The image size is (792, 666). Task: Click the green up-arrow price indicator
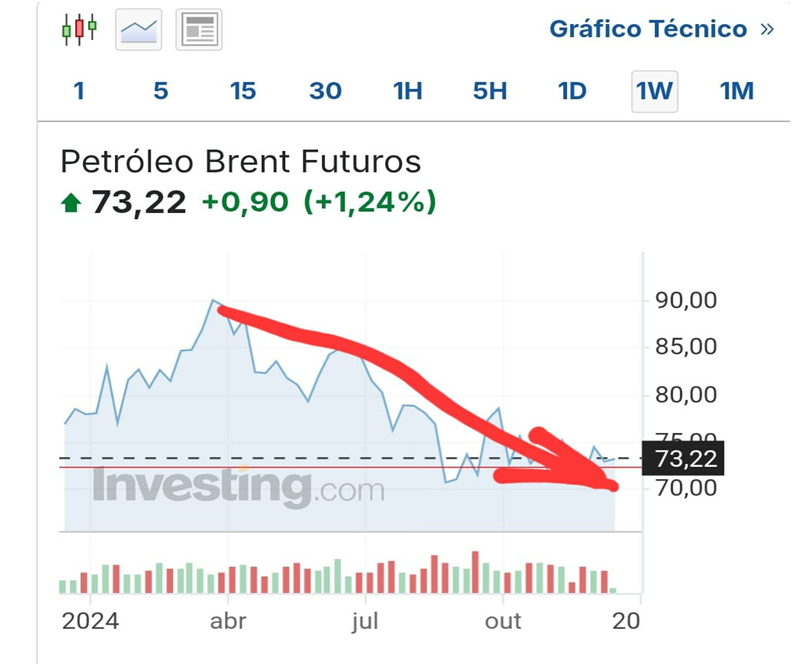pyautogui.click(x=71, y=203)
